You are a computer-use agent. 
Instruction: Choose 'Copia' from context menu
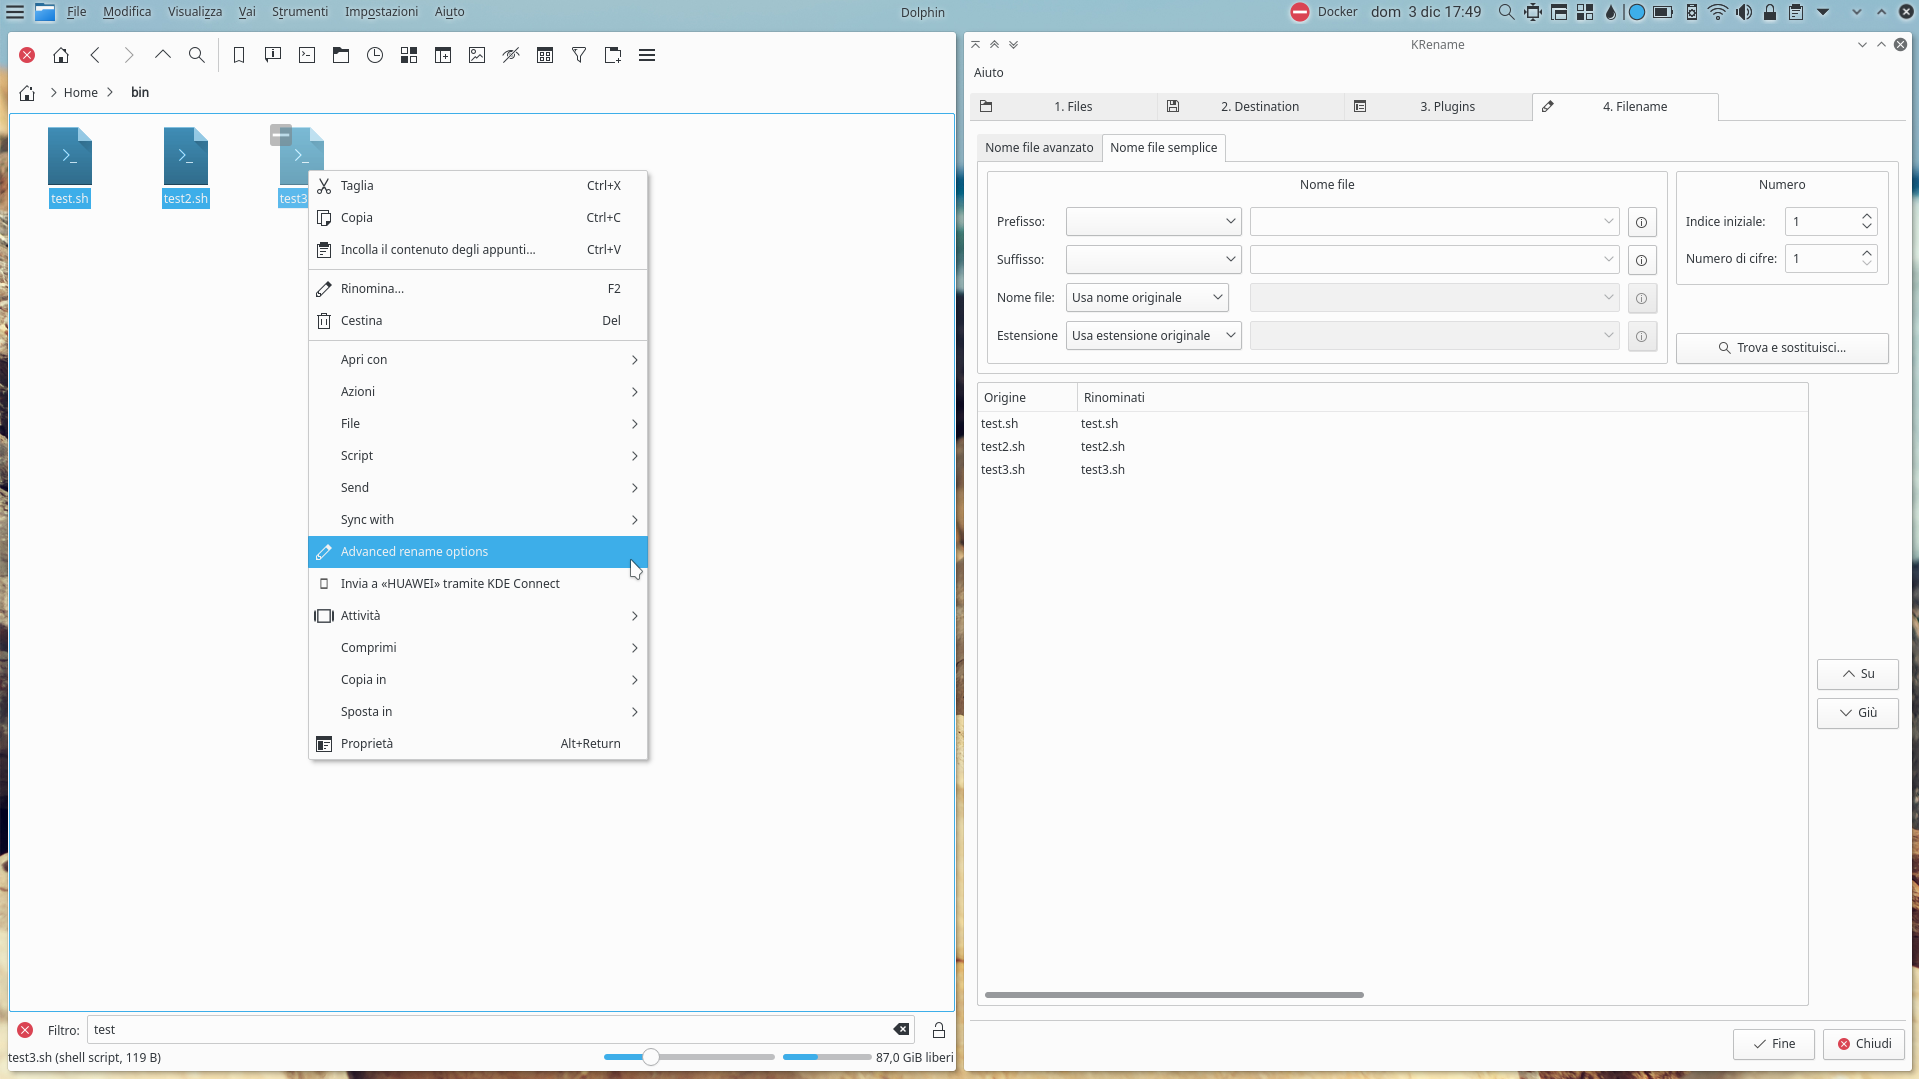click(478, 218)
